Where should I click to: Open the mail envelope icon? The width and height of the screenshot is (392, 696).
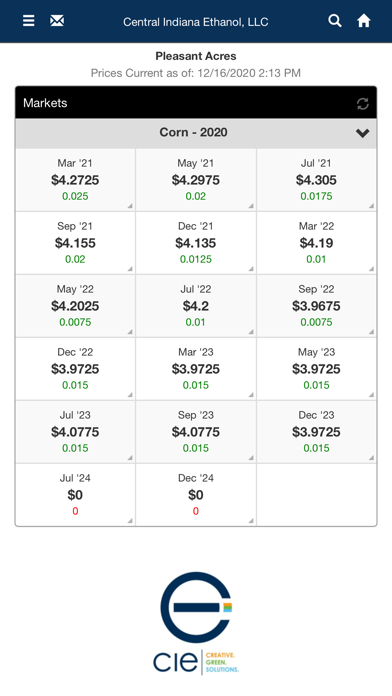pos(57,20)
